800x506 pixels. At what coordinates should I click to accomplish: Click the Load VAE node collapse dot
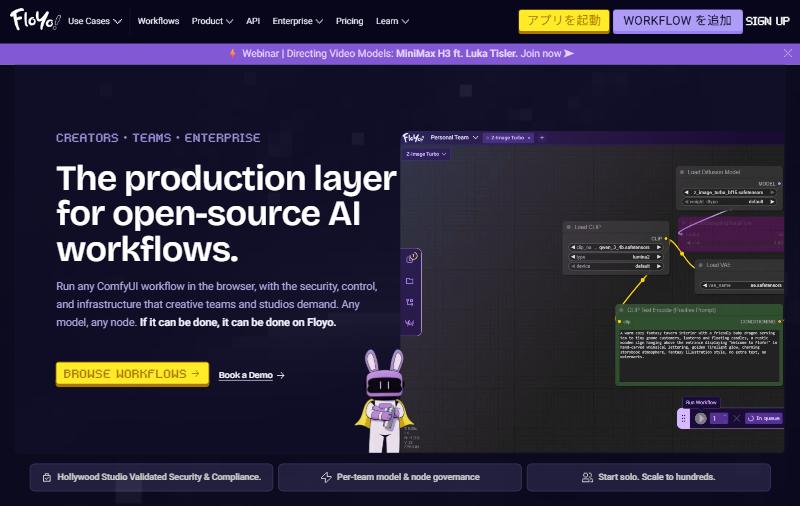(701, 265)
